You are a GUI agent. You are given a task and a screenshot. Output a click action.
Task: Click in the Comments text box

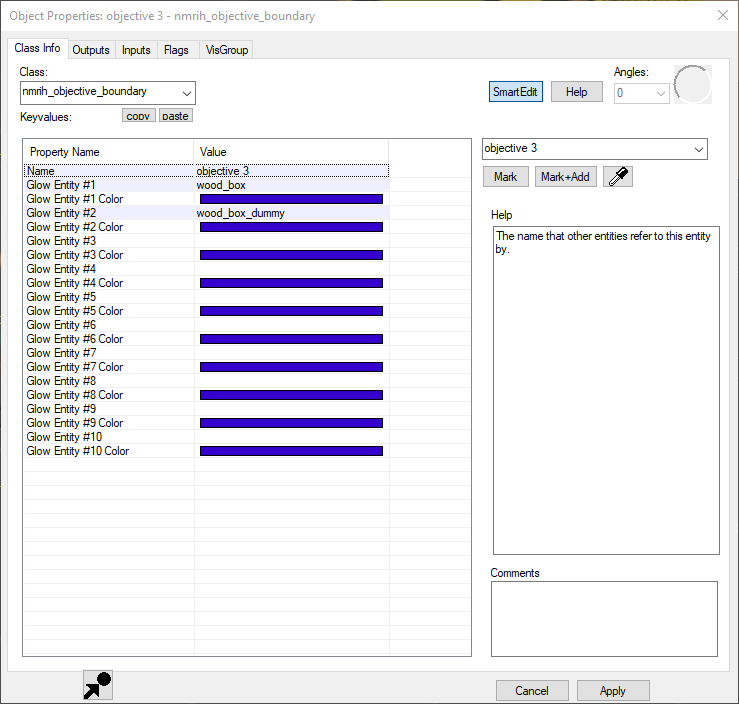604,619
